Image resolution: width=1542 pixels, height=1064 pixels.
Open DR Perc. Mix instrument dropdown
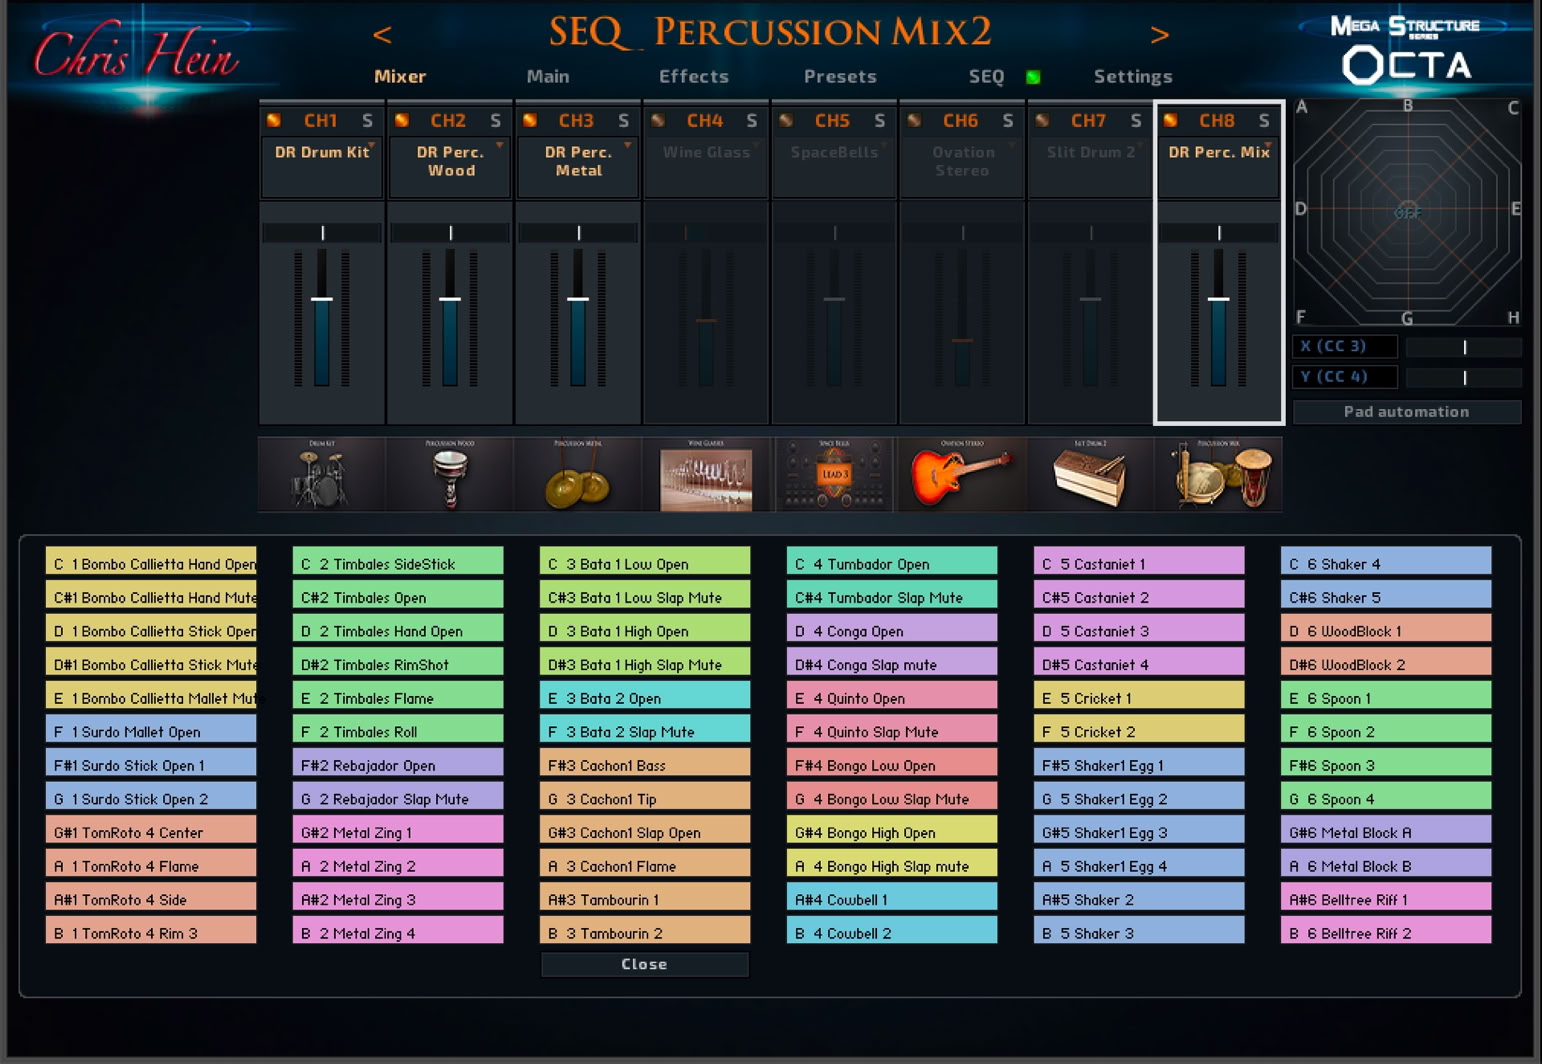click(1218, 167)
